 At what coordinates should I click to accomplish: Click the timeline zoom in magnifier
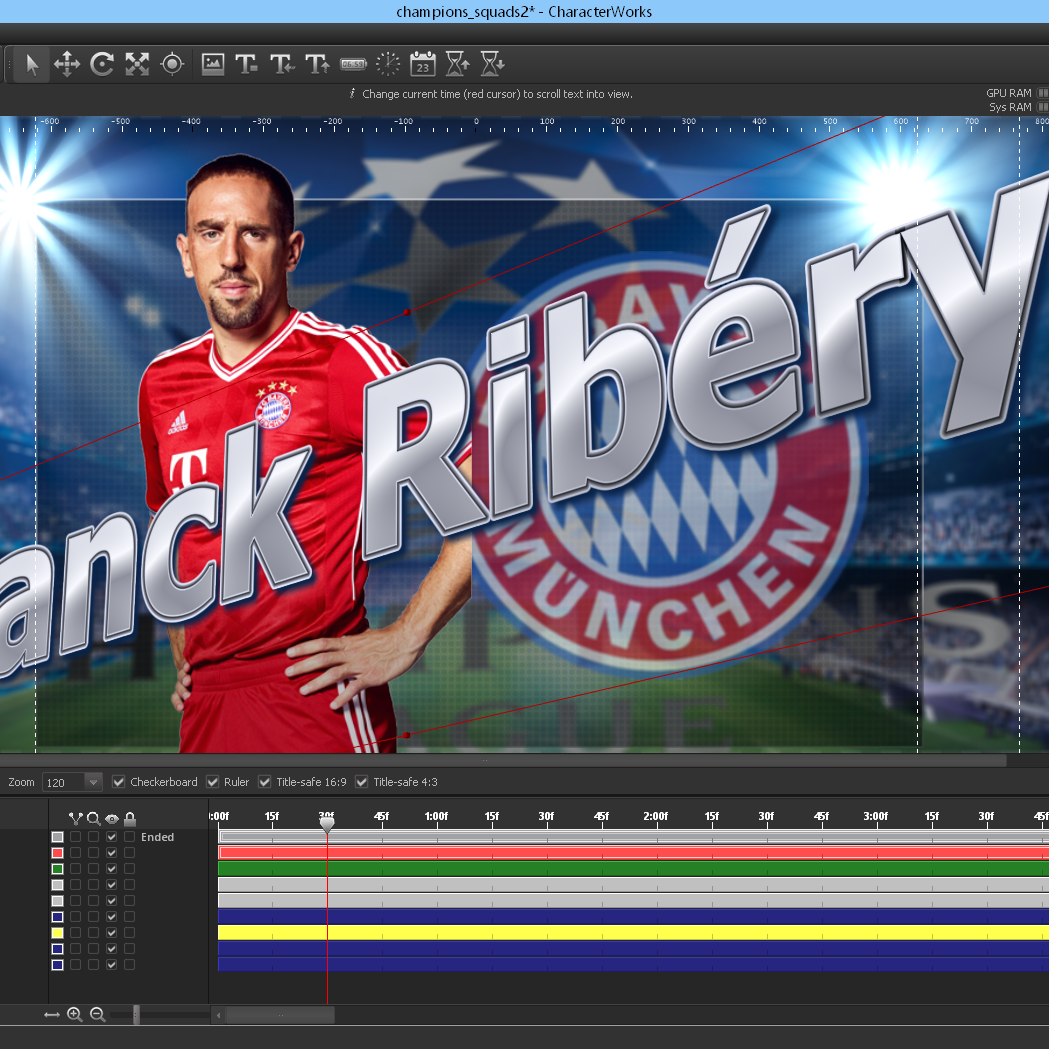75,1015
